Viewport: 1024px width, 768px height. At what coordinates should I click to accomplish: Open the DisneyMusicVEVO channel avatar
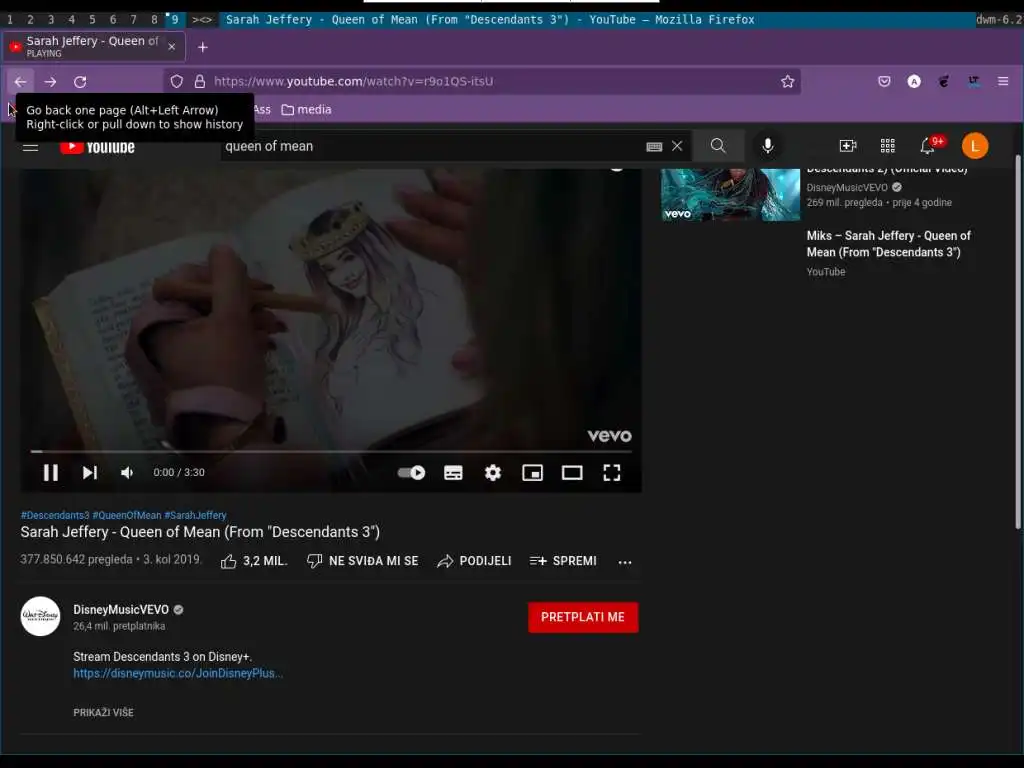click(40, 616)
